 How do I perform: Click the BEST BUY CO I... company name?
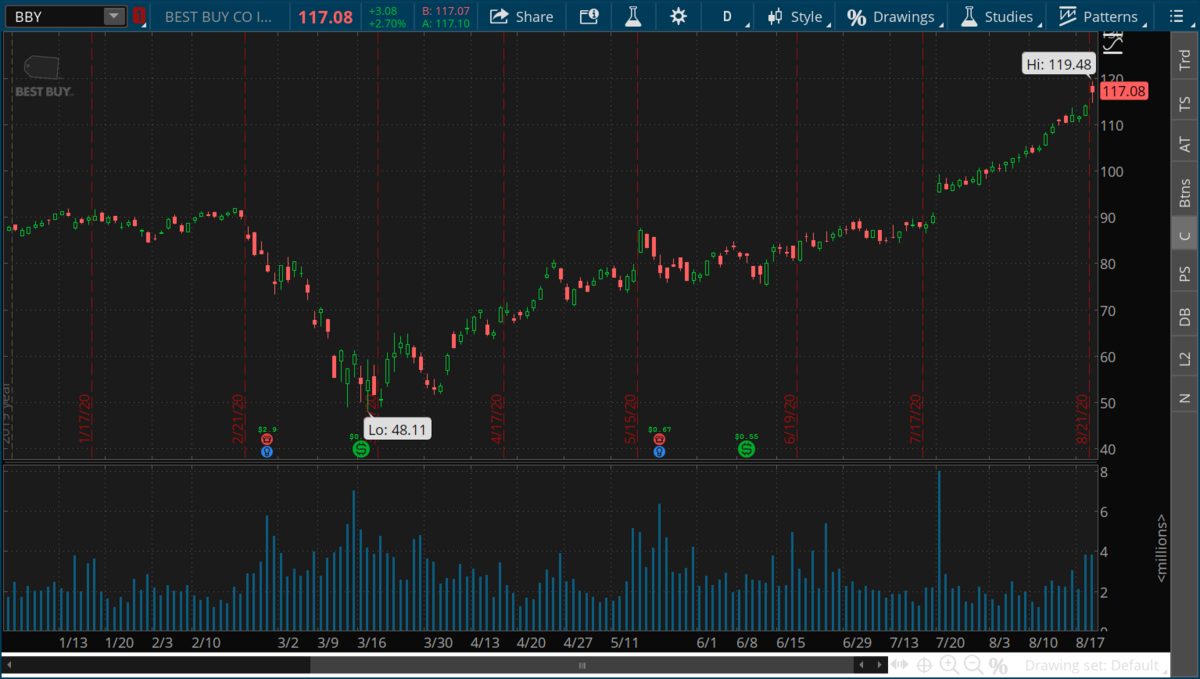[217, 17]
